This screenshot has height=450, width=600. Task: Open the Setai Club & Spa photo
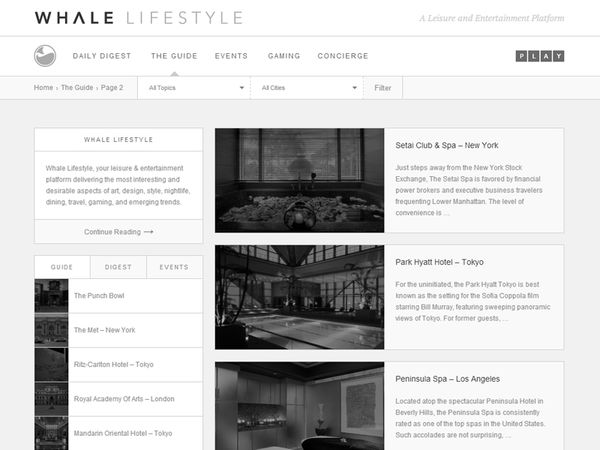click(x=299, y=180)
